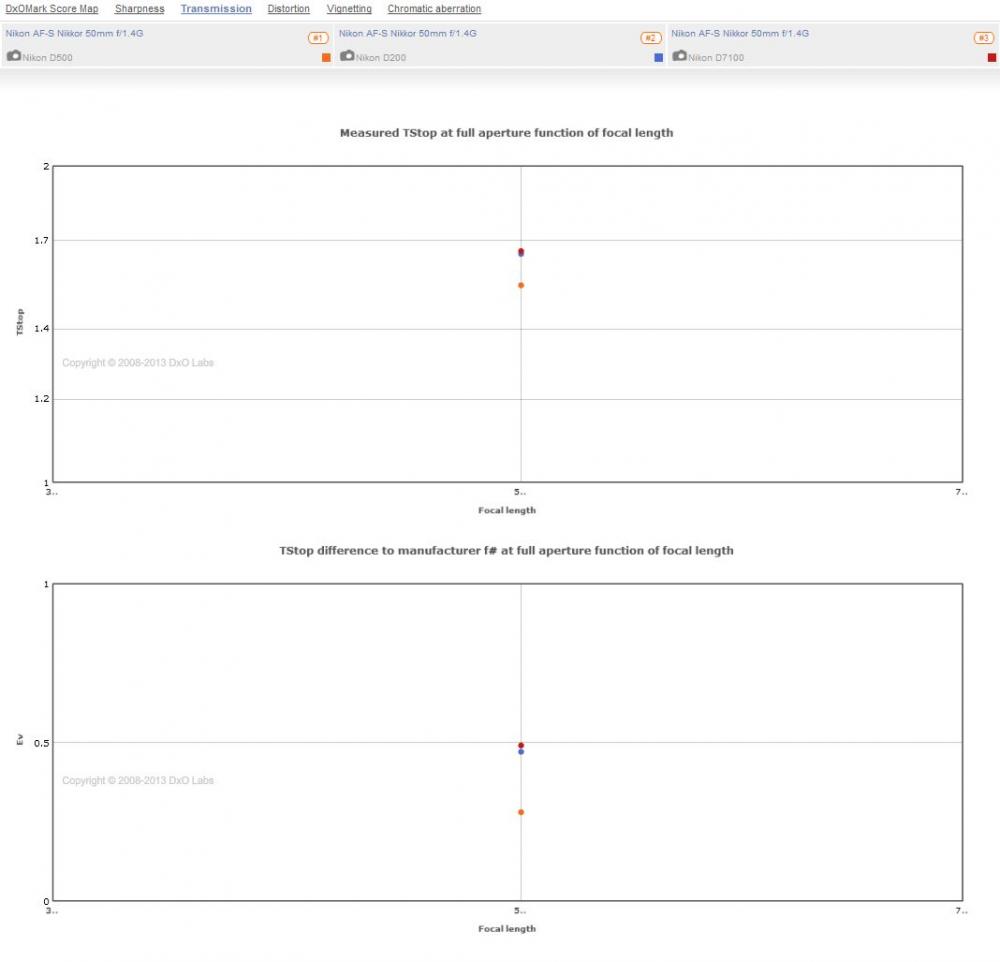The width and height of the screenshot is (1000, 962).
Task: Click the camera icon beside Nikon D7100
Action: pos(680,56)
